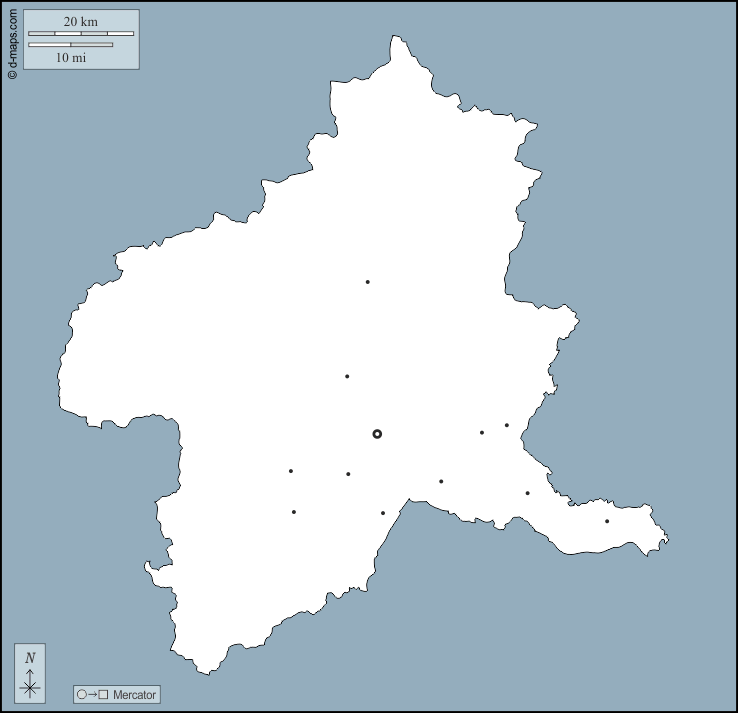The height and width of the screenshot is (713, 738).
Task: Select the city dot midway between northernmost dot and capital
Action: pyautogui.click(x=347, y=377)
